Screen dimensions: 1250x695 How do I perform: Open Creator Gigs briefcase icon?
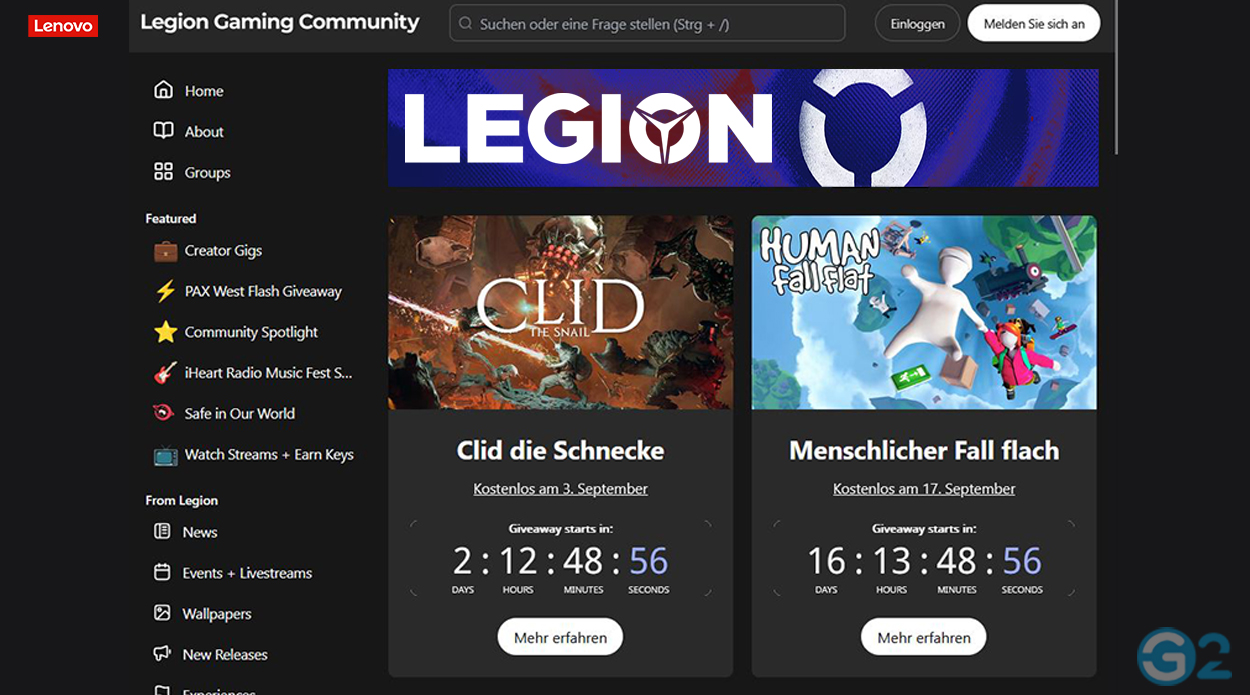coord(165,250)
